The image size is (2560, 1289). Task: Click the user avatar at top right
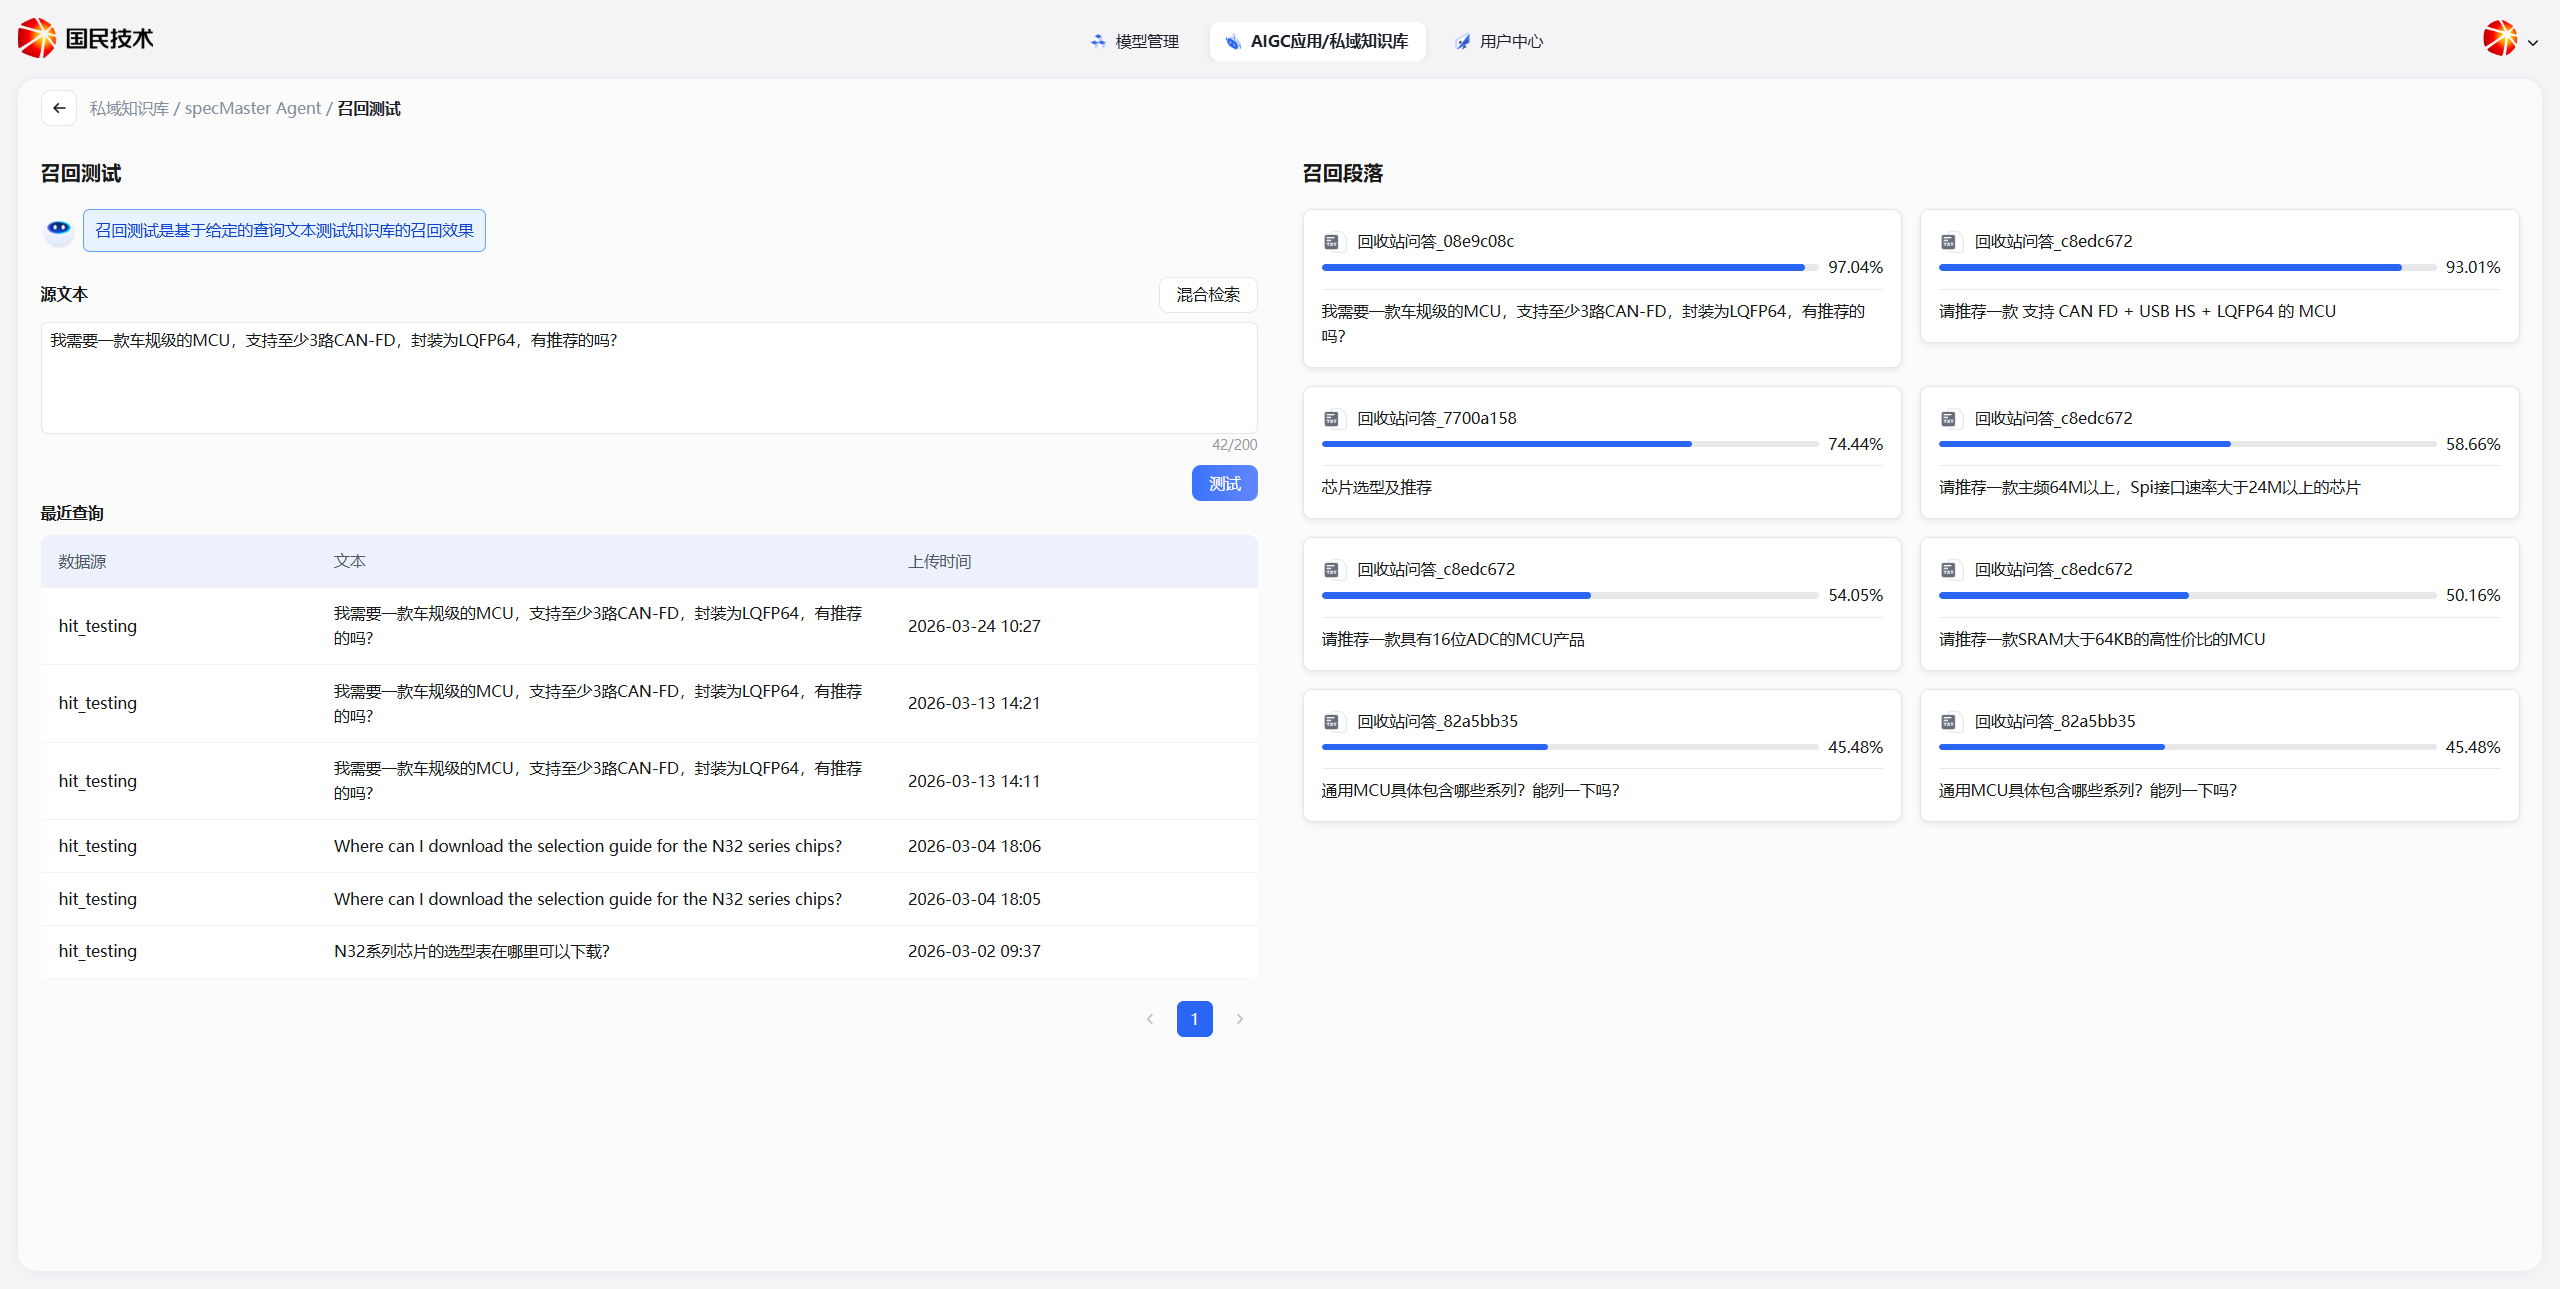pos(2500,40)
